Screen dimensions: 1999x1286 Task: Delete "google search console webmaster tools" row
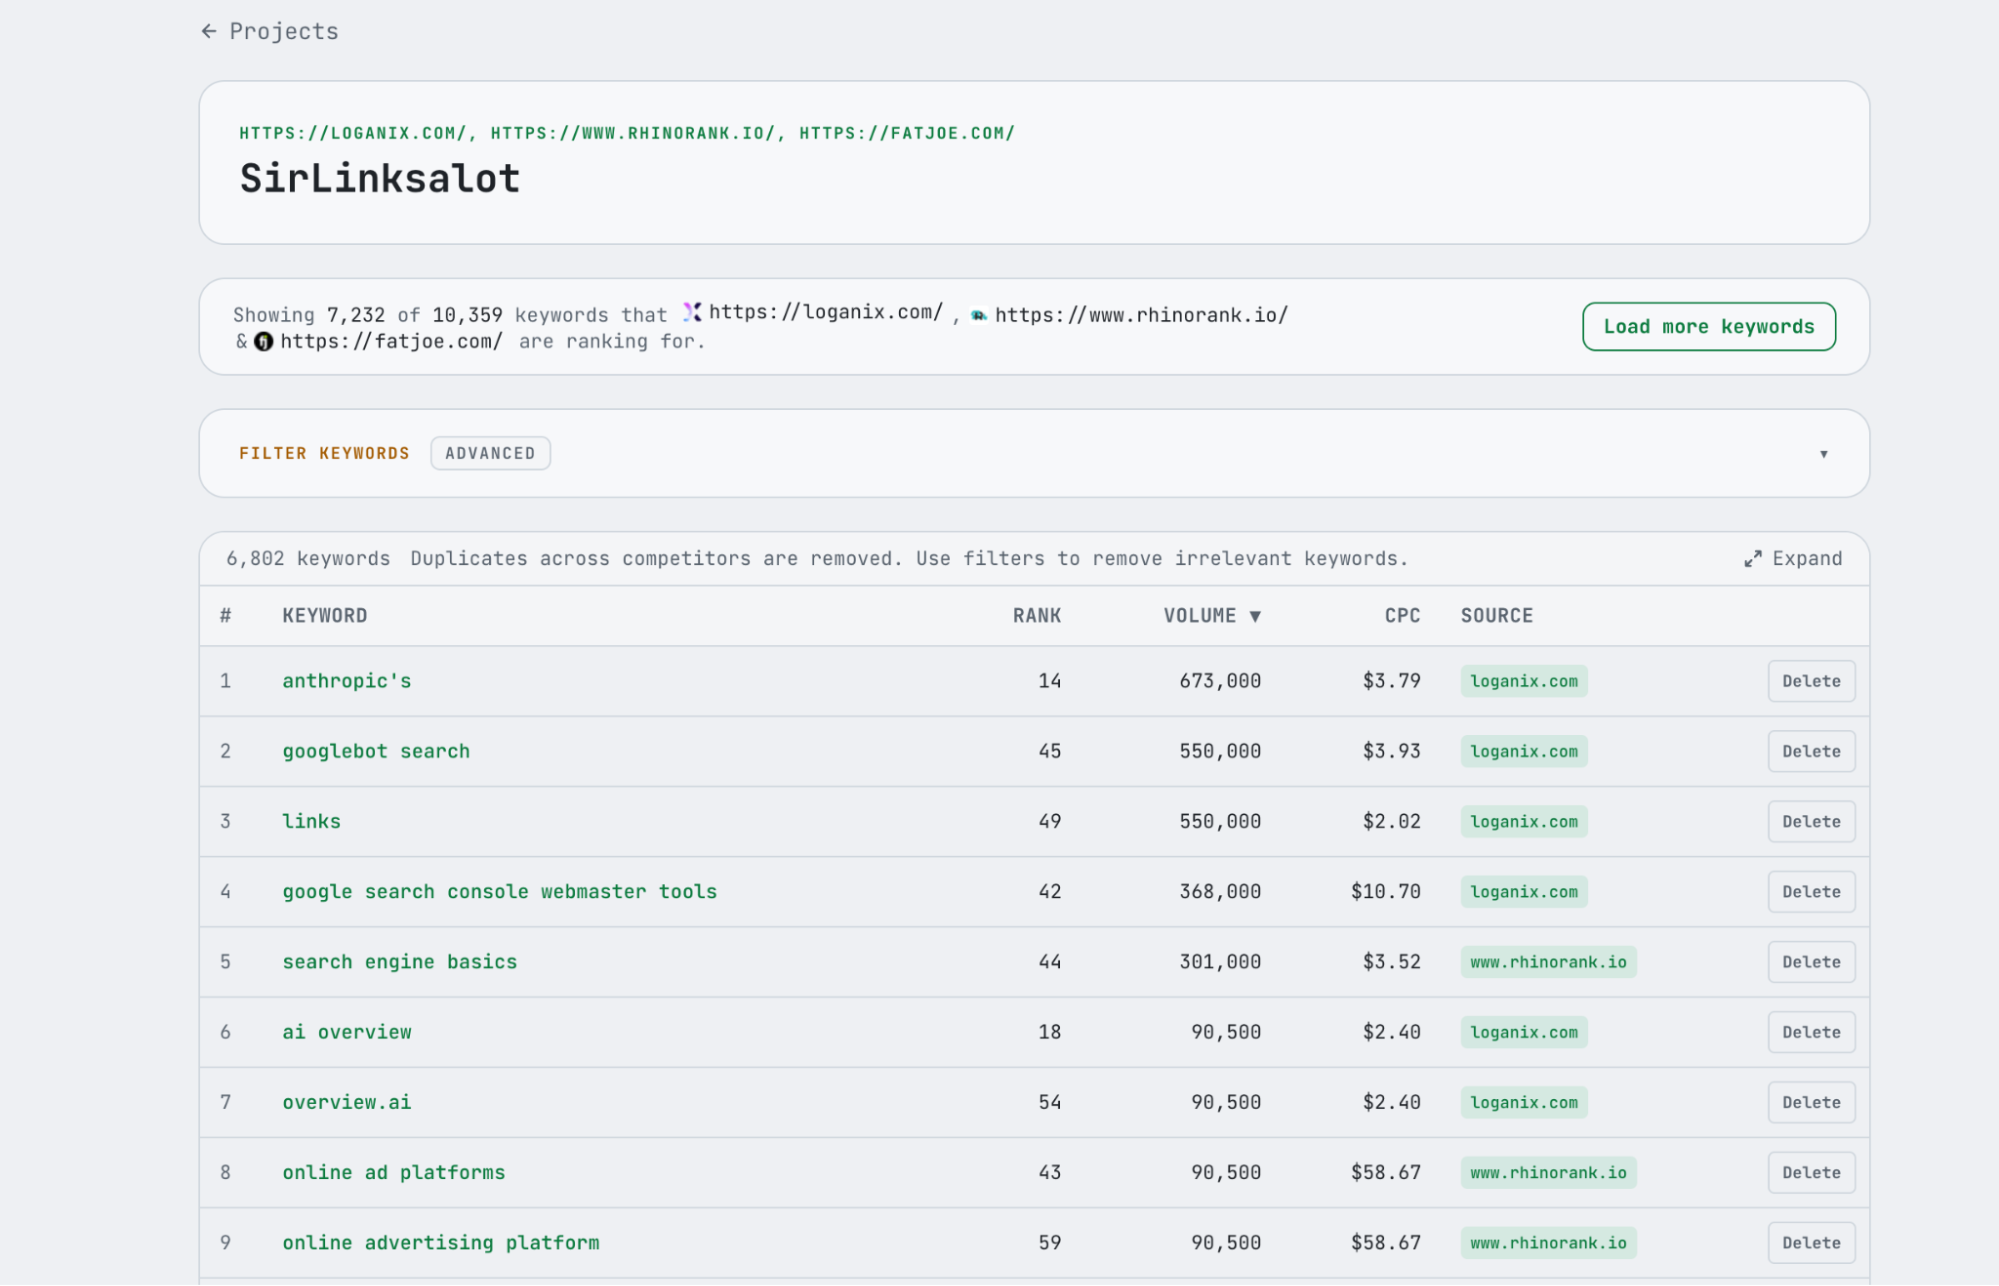coord(1810,891)
